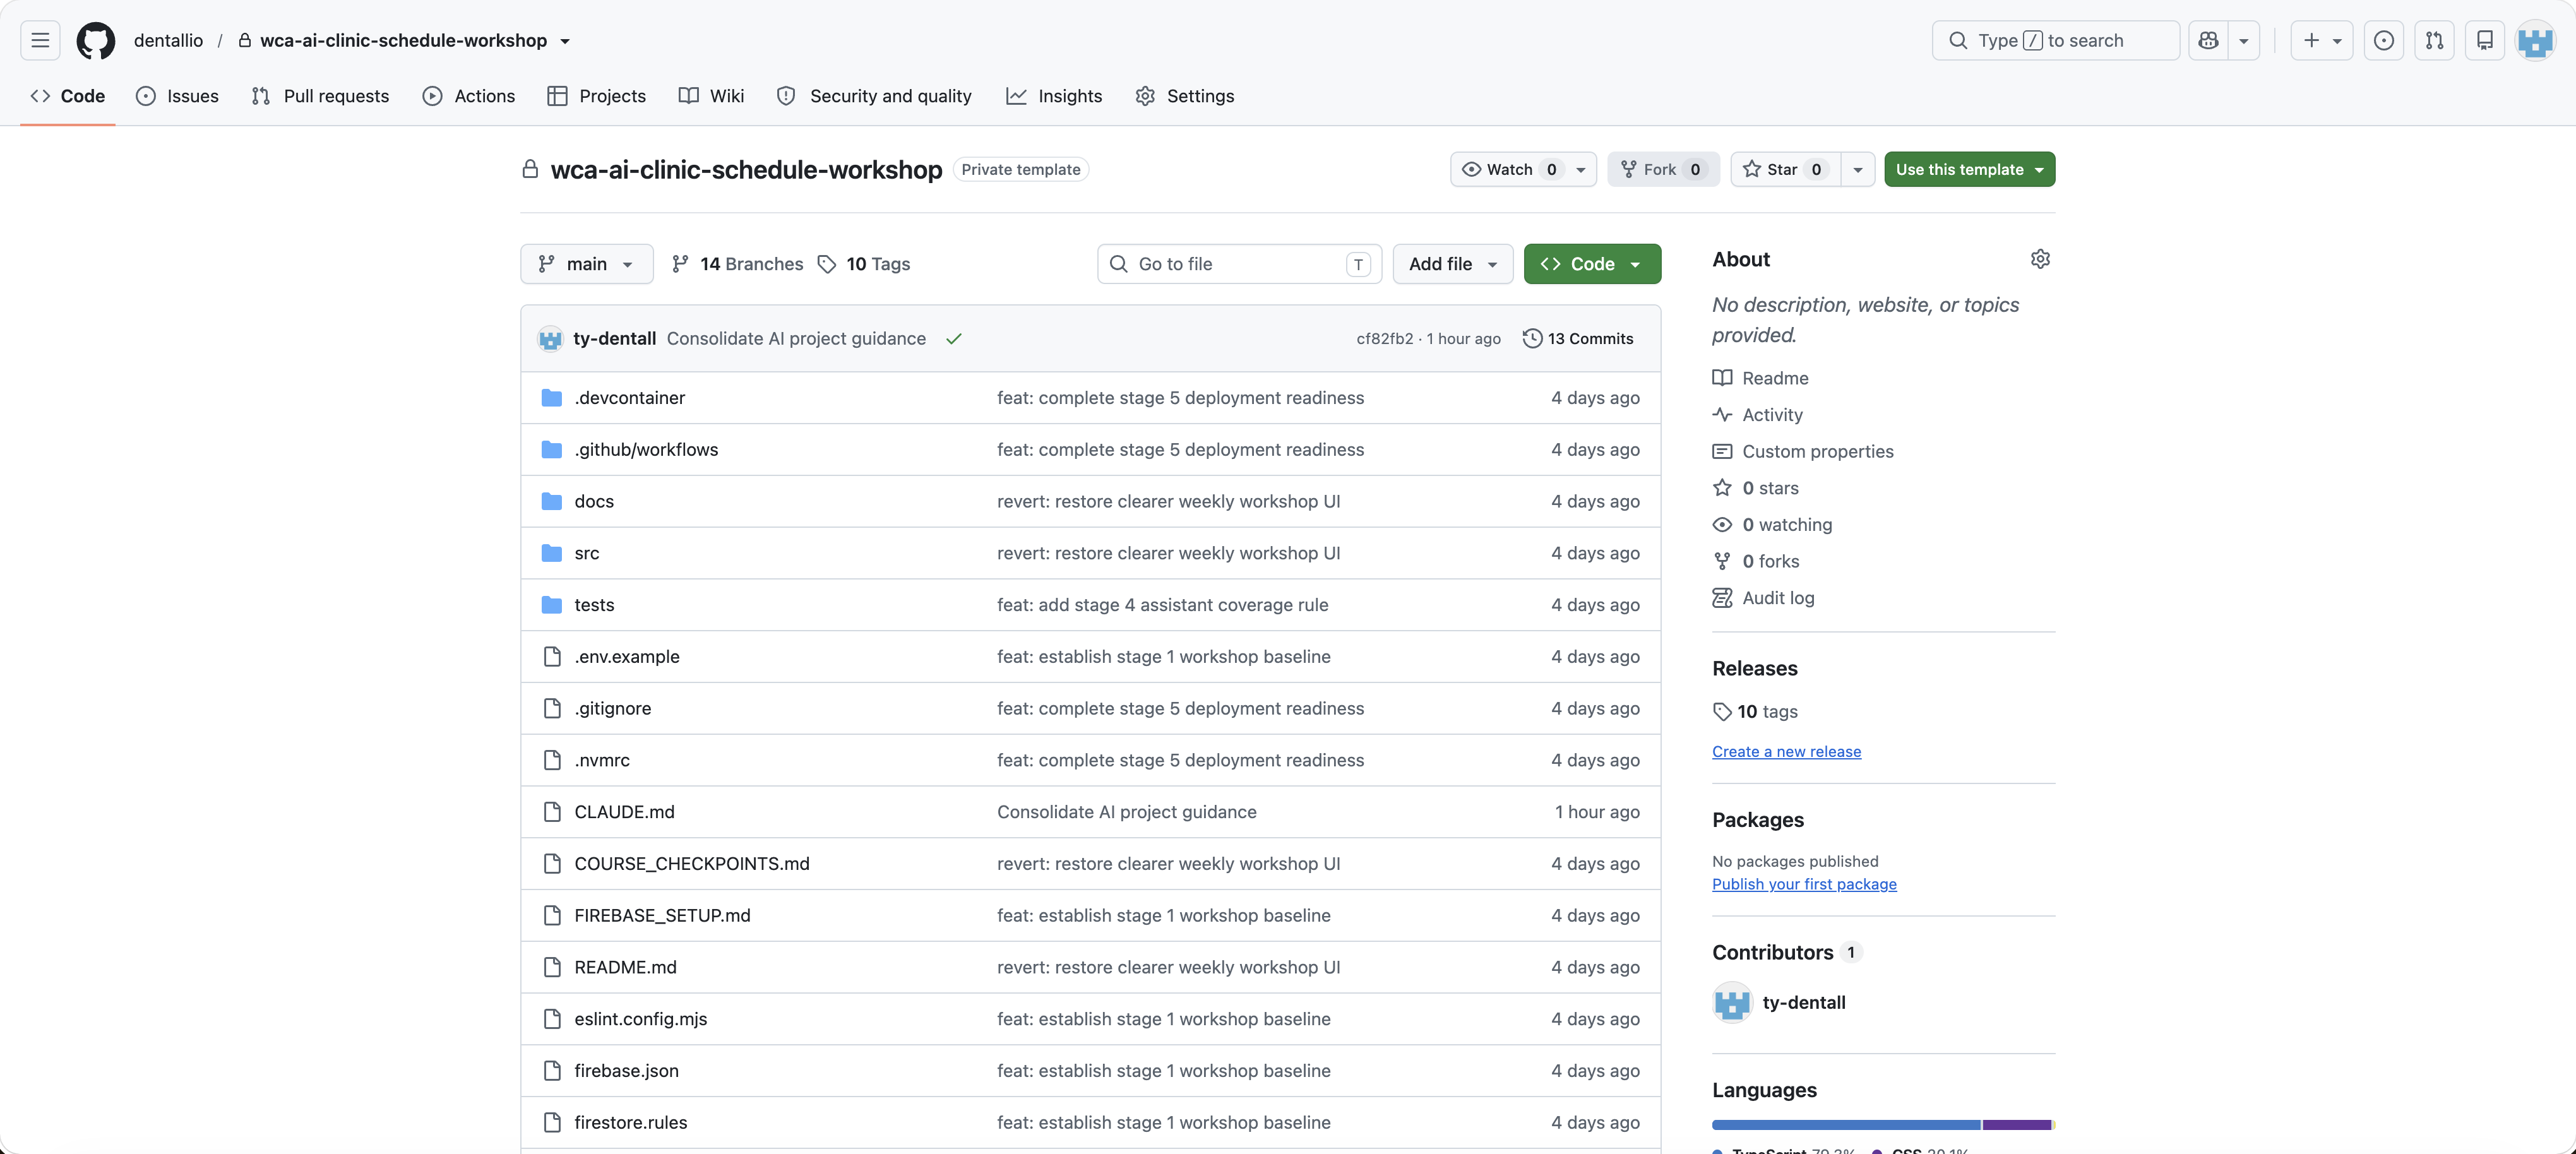Focus the Type / to search box
Viewport: 2576px width, 1154px height.
pyautogui.click(x=2055, y=40)
